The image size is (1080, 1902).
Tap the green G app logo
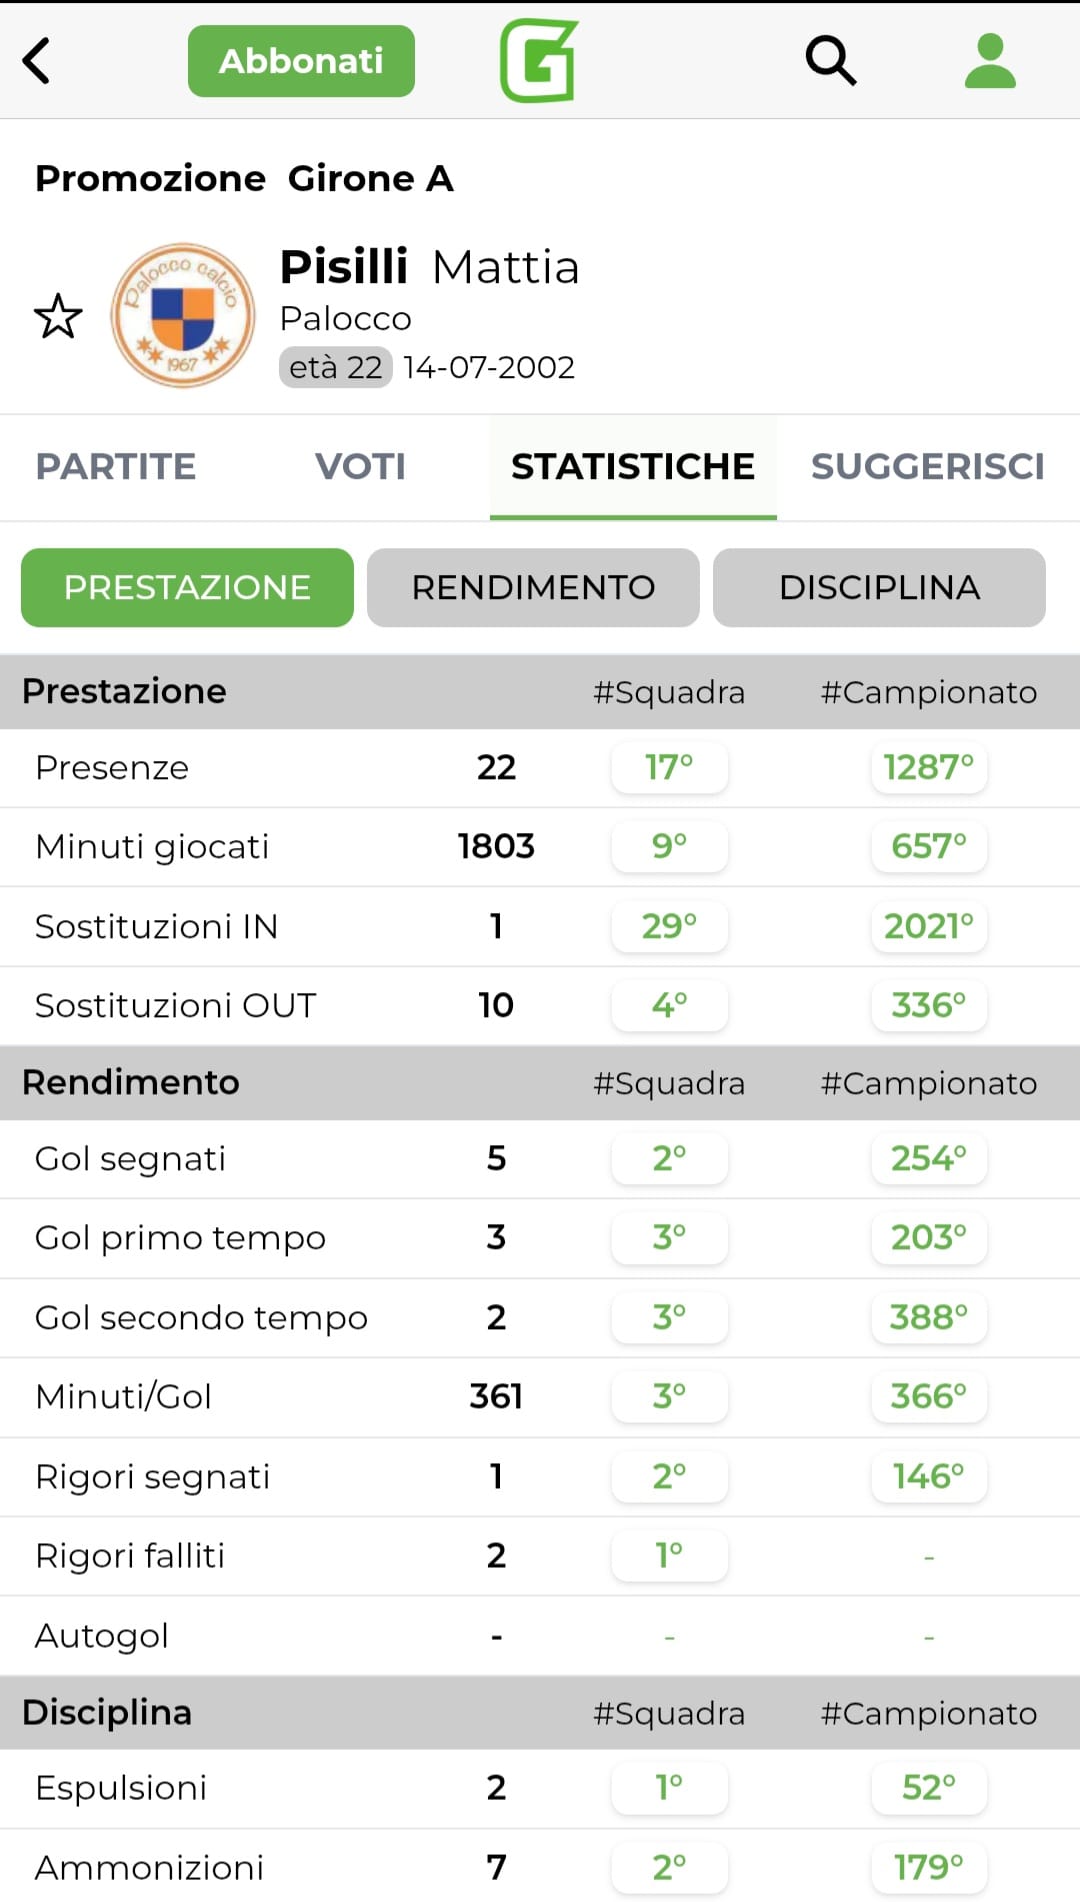[539, 61]
